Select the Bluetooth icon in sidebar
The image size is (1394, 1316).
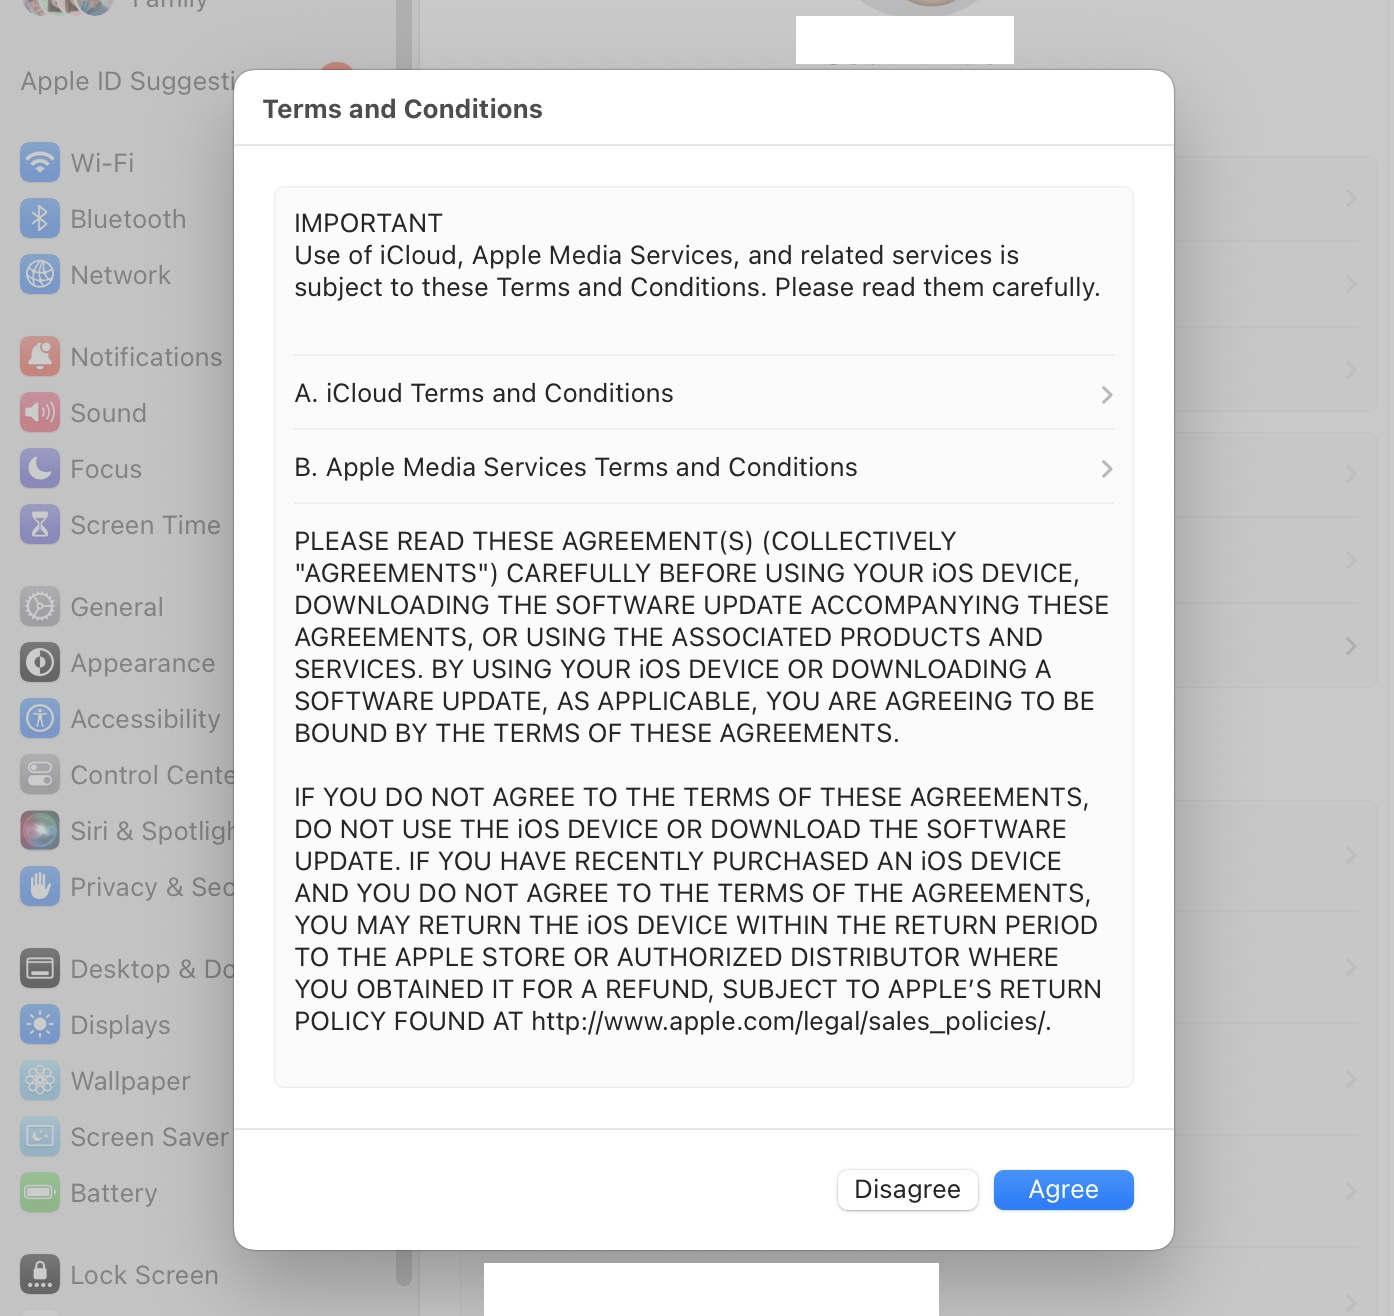point(40,218)
